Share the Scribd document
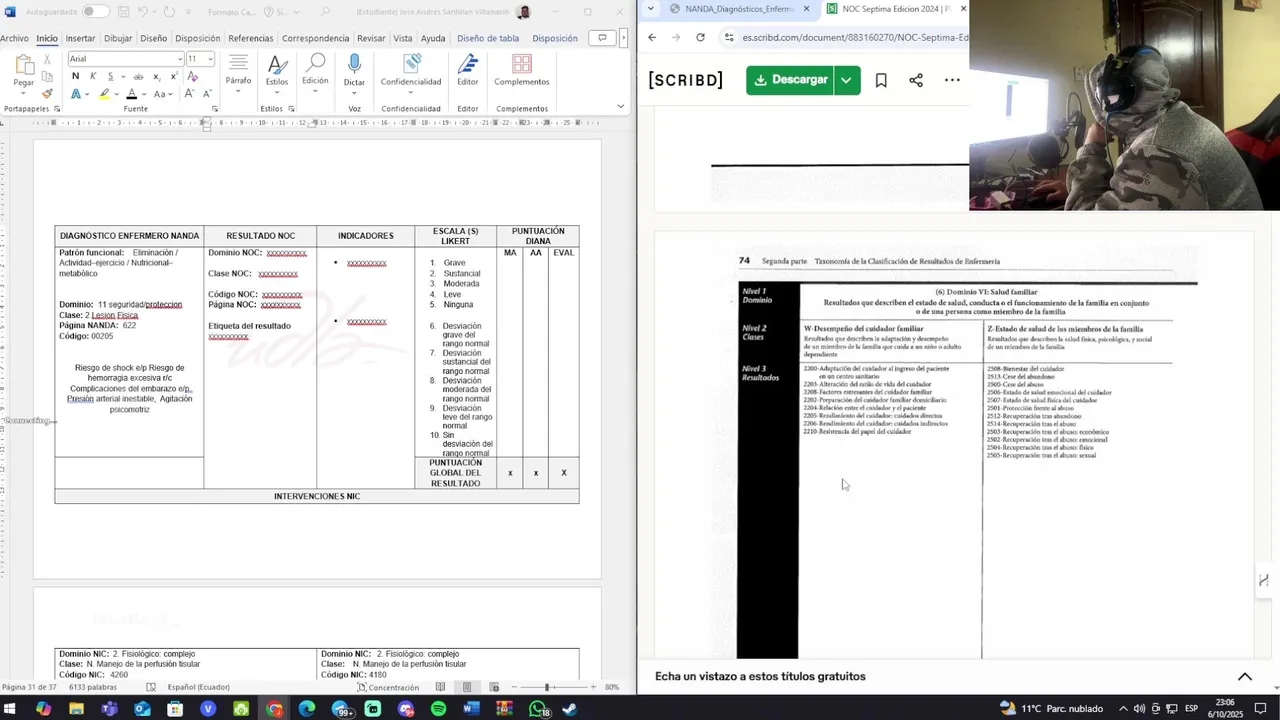 [916, 80]
